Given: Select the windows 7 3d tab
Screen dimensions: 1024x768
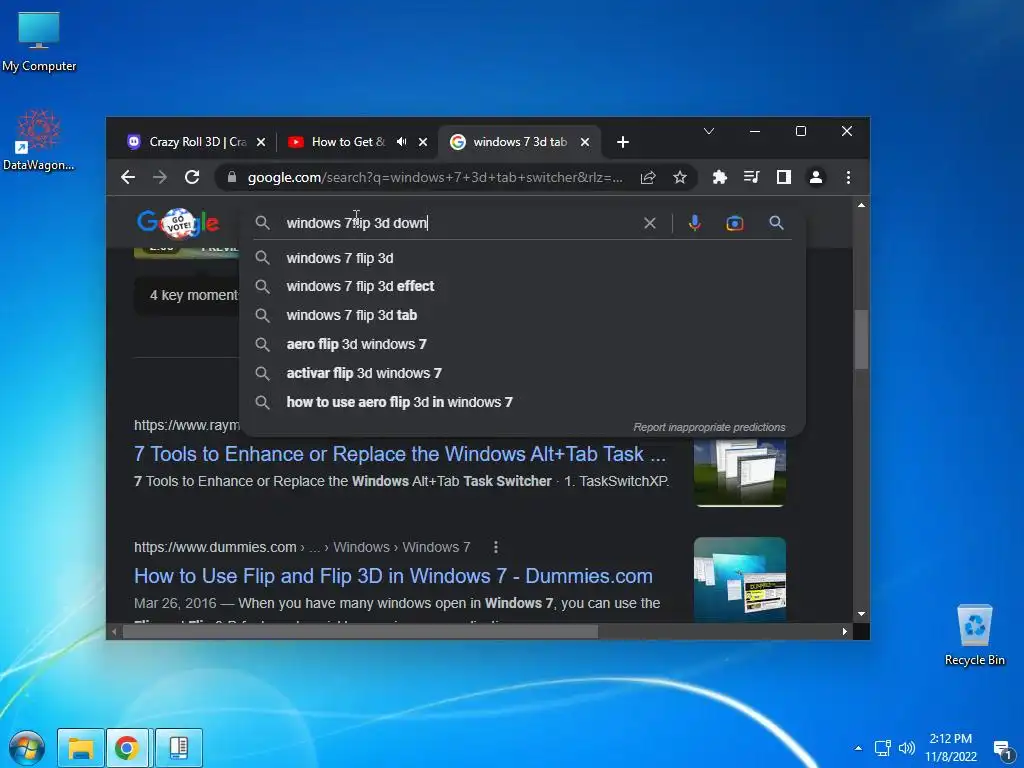Looking at the screenshot, I should pos(520,142).
